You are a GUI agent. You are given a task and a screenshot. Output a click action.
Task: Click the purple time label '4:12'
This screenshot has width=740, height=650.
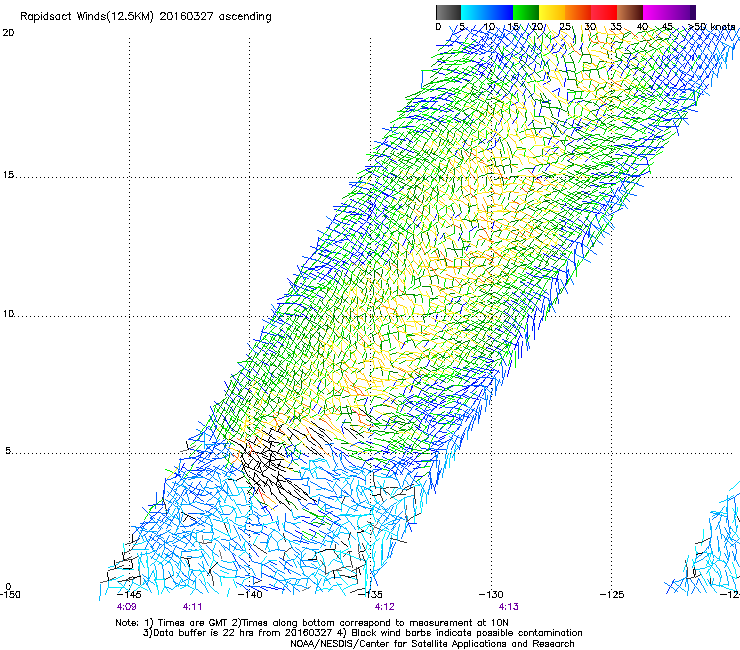[x=385, y=607]
